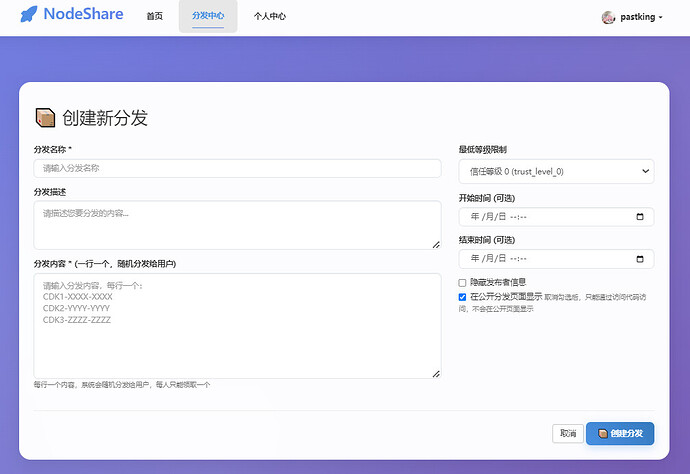Click the 分发内容 field label
690x474 pixels.
click(x=105, y=264)
